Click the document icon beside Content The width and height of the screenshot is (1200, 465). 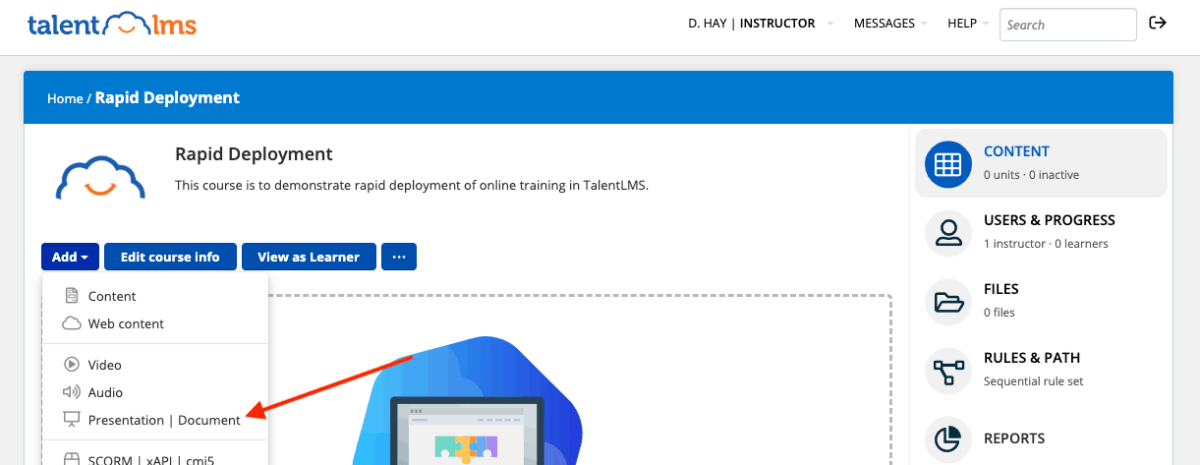[x=71, y=296]
